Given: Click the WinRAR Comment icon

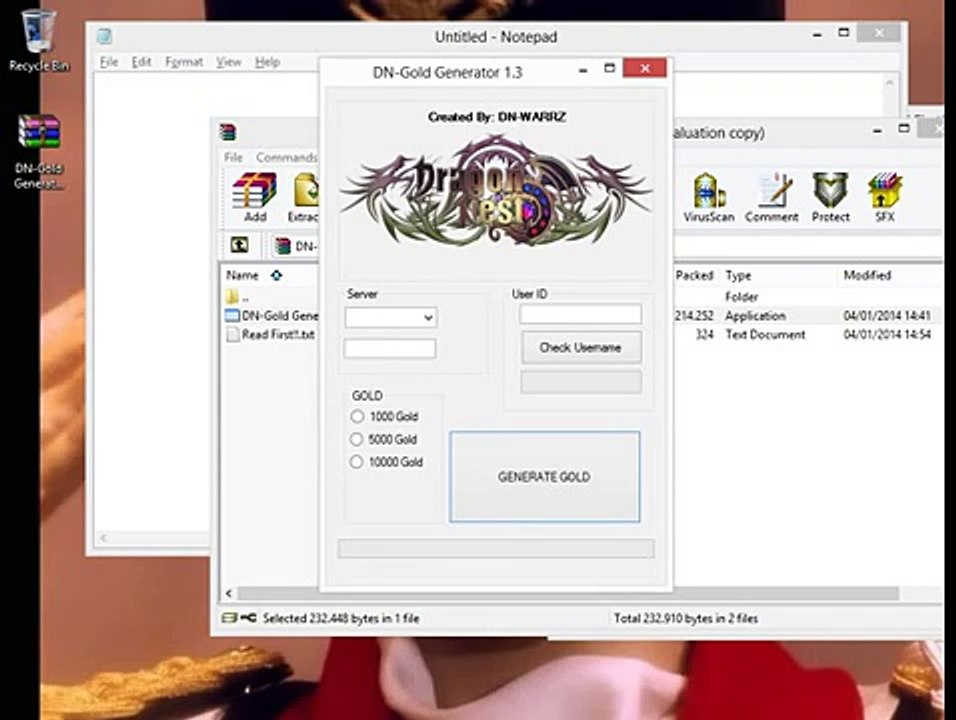Looking at the screenshot, I should coord(771,197).
